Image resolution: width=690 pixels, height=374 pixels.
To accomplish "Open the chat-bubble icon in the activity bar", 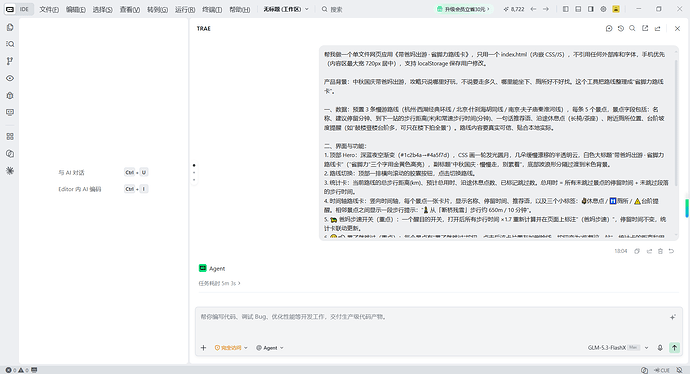I will point(10,154).
